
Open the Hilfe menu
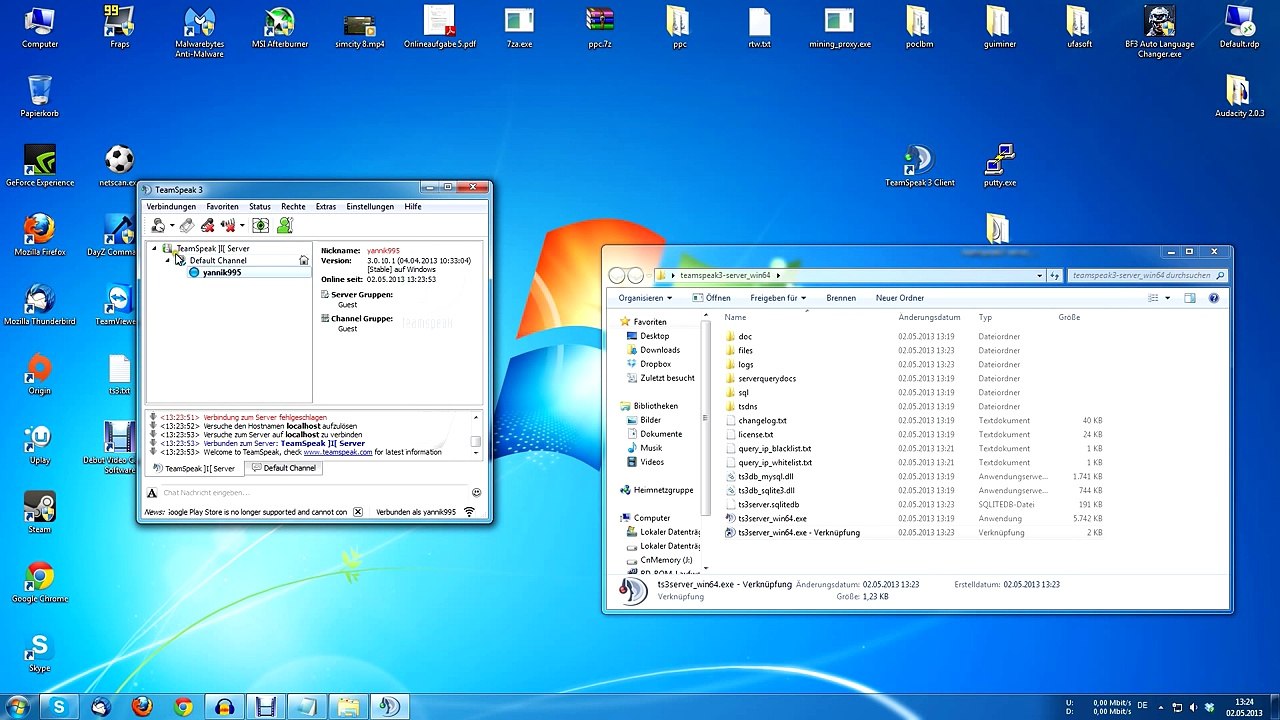click(x=413, y=206)
